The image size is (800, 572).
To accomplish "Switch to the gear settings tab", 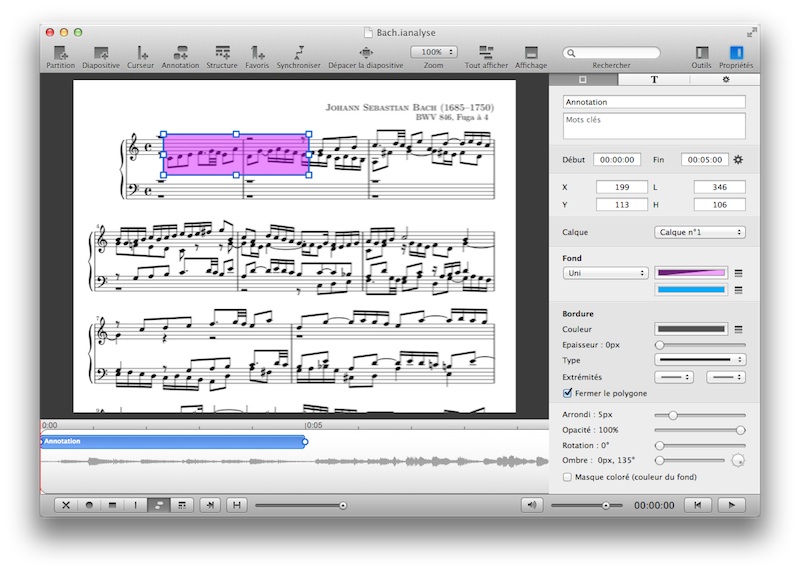I will click(x=726, y=80).
